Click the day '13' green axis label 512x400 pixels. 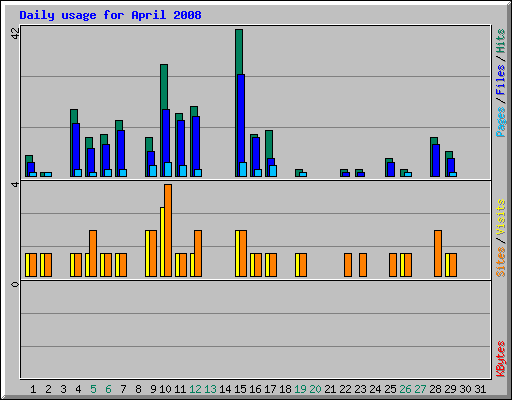click(210, 389)
